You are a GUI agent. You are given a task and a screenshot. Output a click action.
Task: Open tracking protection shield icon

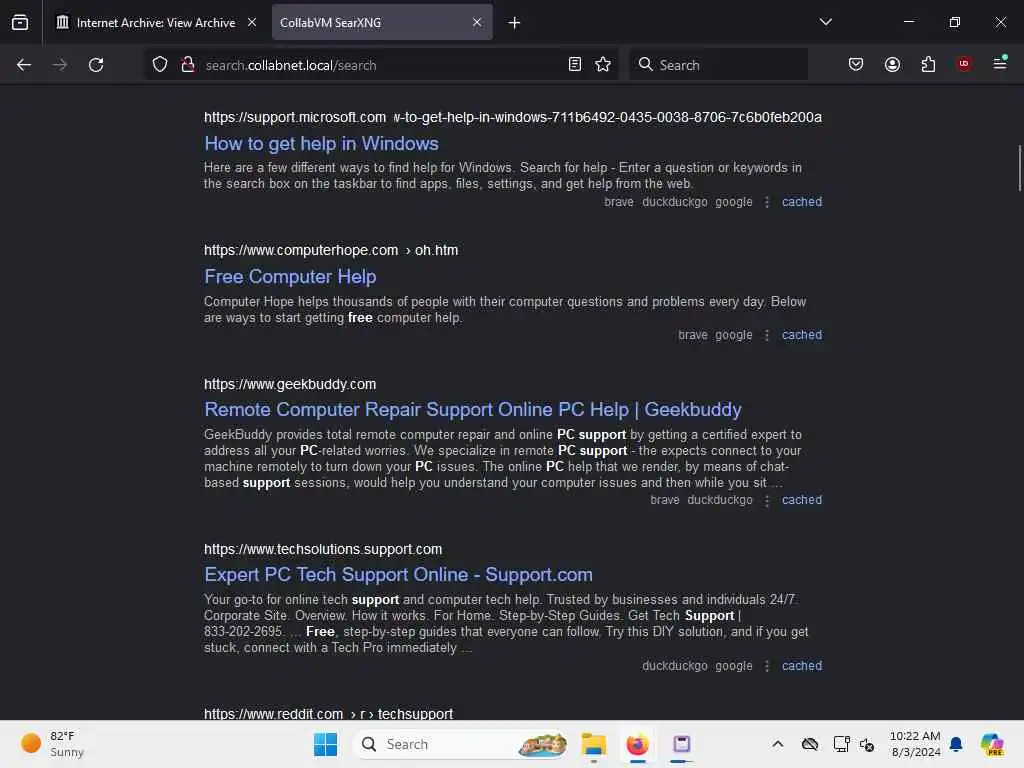click(x=160, y=65)
